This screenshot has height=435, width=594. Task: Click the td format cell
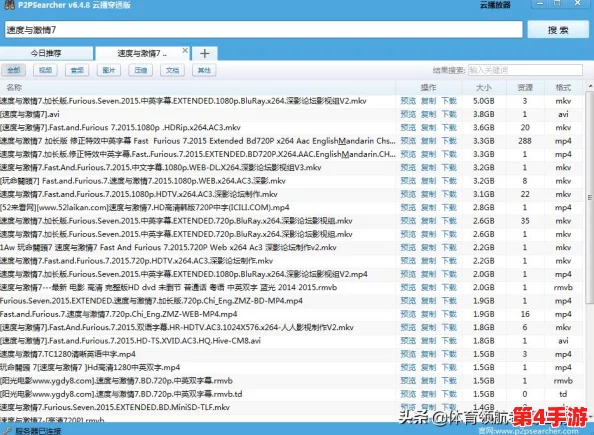(563, 394)
